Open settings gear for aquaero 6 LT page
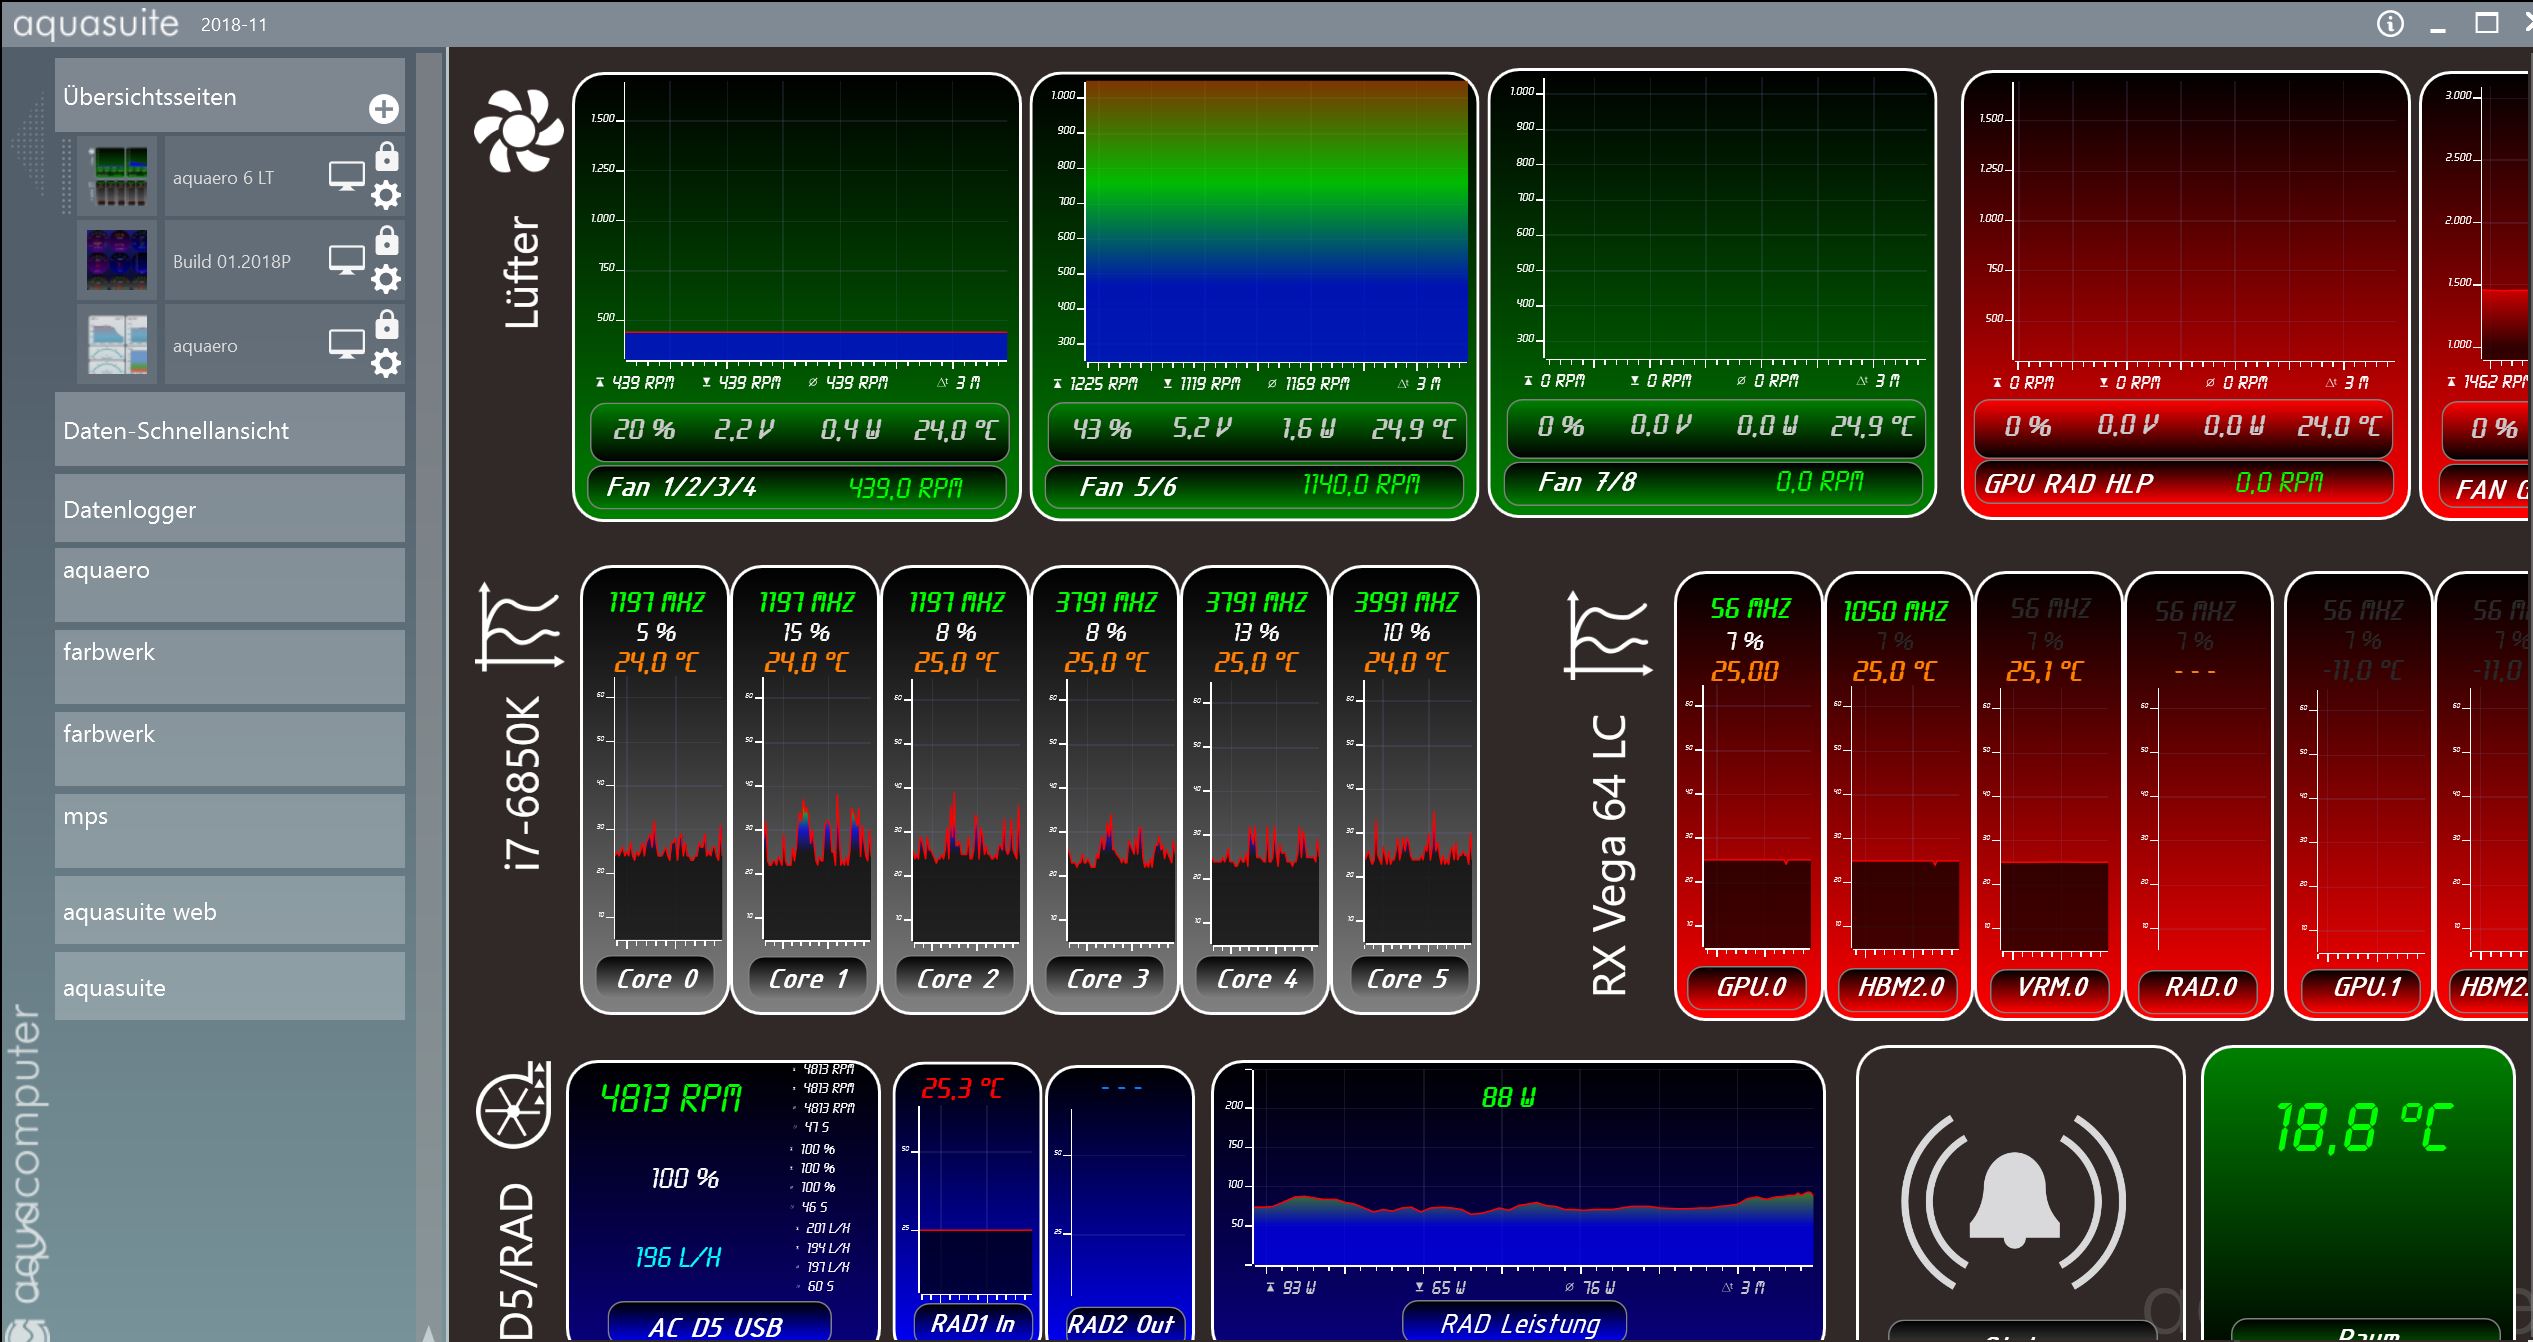The image size is (2533, 1342). tap(386, 195)
